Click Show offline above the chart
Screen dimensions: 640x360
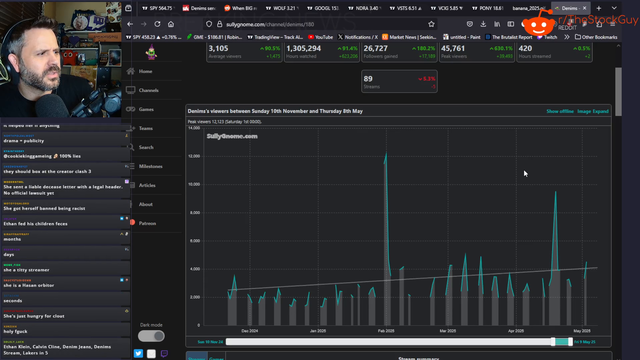coord(560,111)
